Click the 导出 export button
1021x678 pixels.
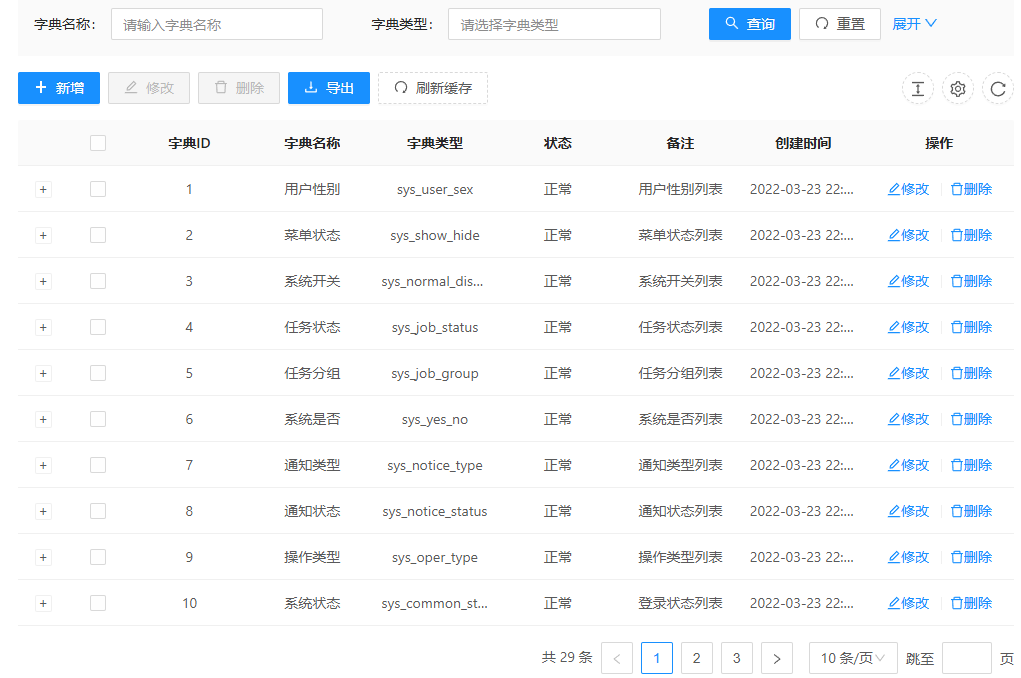[x=329, y=88]
